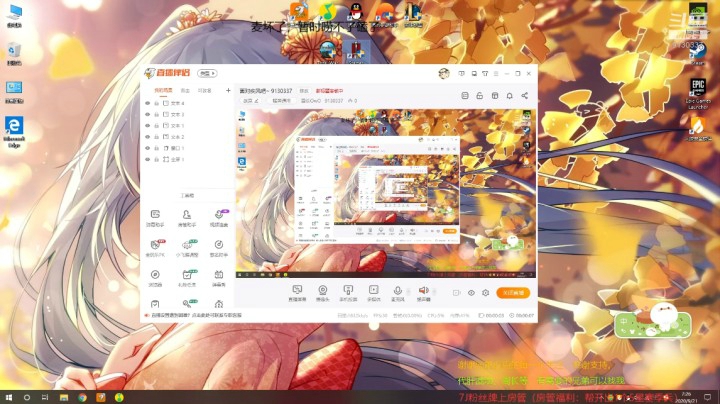Click the record video icon

click(456, 292)
